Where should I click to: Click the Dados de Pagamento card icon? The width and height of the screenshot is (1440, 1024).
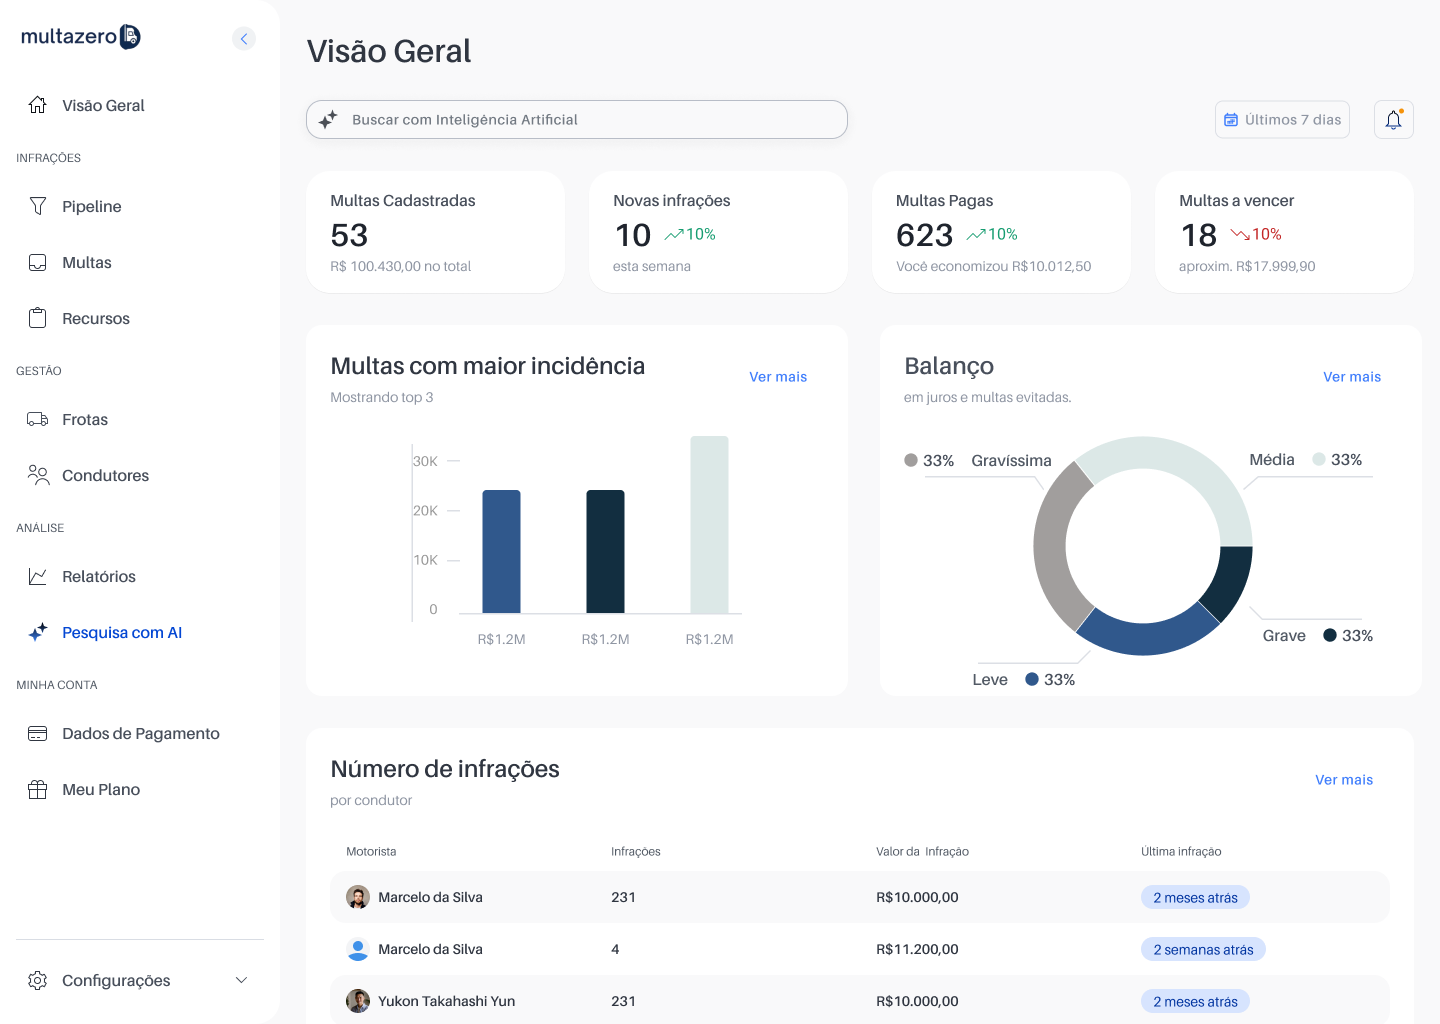pyautogui.click(x=38, y=733)
